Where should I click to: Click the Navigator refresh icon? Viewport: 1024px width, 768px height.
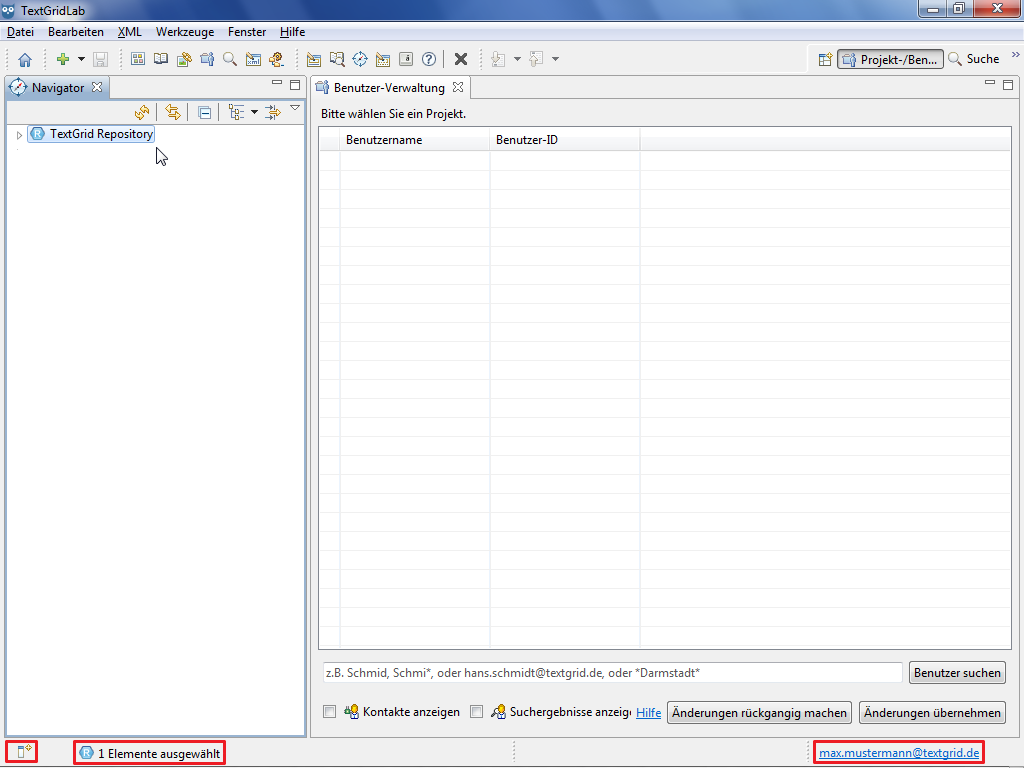[x=142, y=113]
